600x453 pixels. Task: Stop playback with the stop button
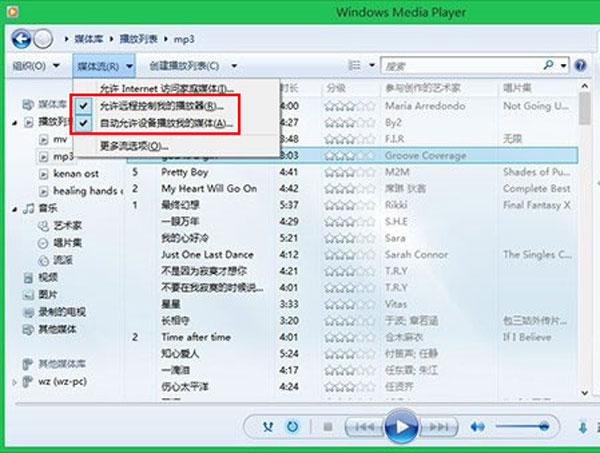click(x=328, y=426)
